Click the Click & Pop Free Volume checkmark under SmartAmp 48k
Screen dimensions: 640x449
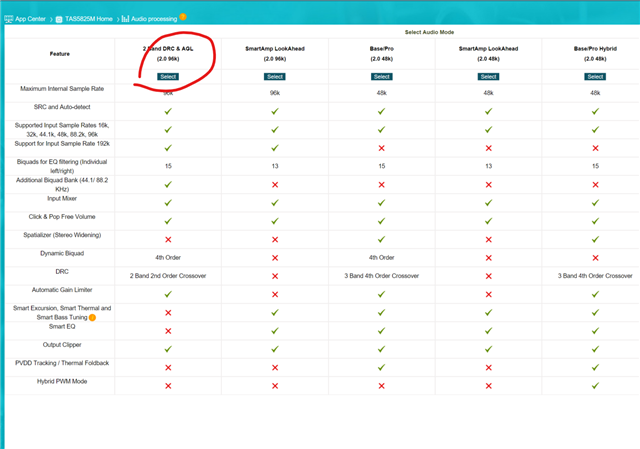tap(488, 221)
